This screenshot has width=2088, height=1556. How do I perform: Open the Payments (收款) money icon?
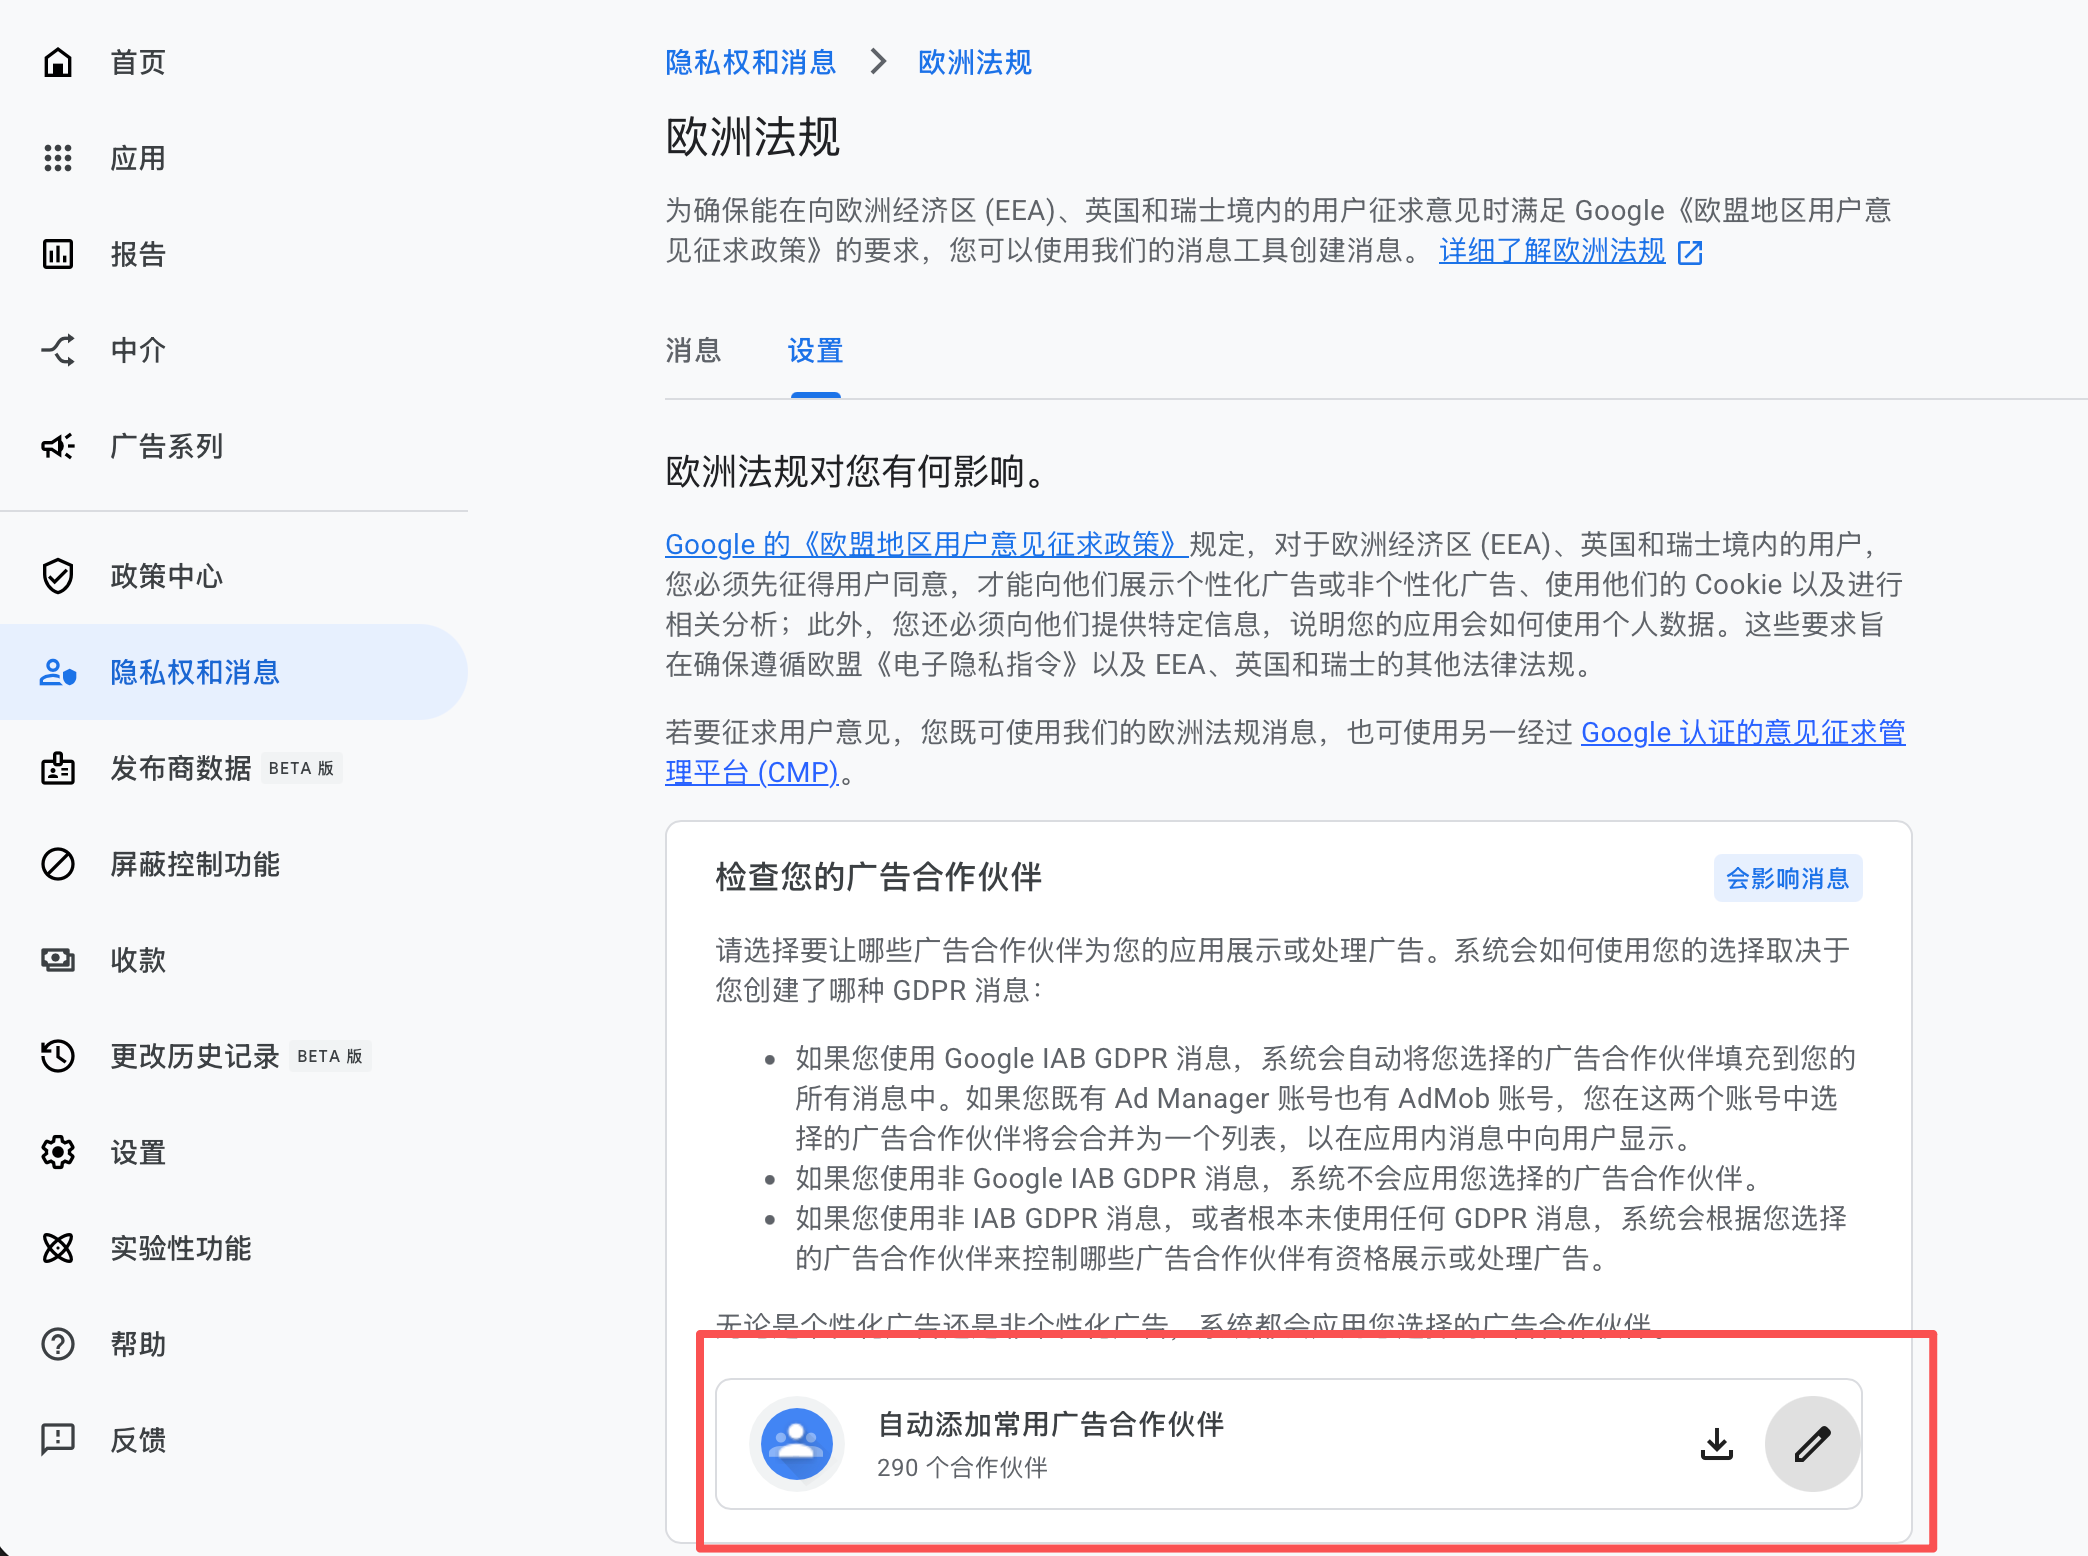(x=58, y=960)
